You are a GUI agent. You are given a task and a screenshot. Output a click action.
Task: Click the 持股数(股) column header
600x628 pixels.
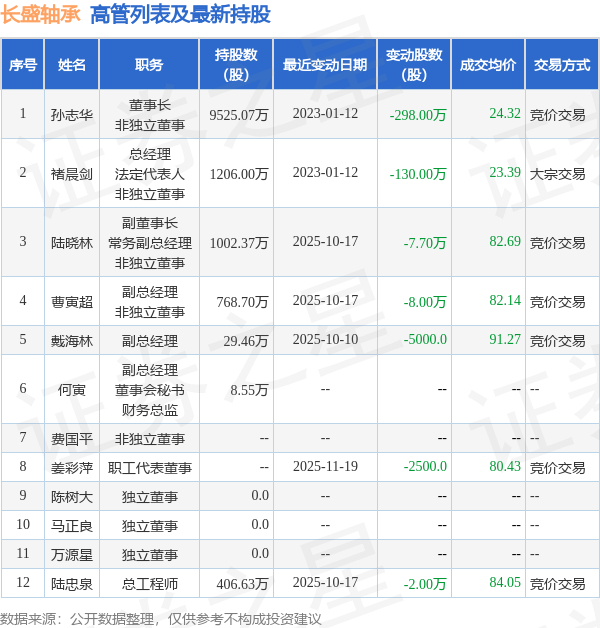click(x=236, y=64)
